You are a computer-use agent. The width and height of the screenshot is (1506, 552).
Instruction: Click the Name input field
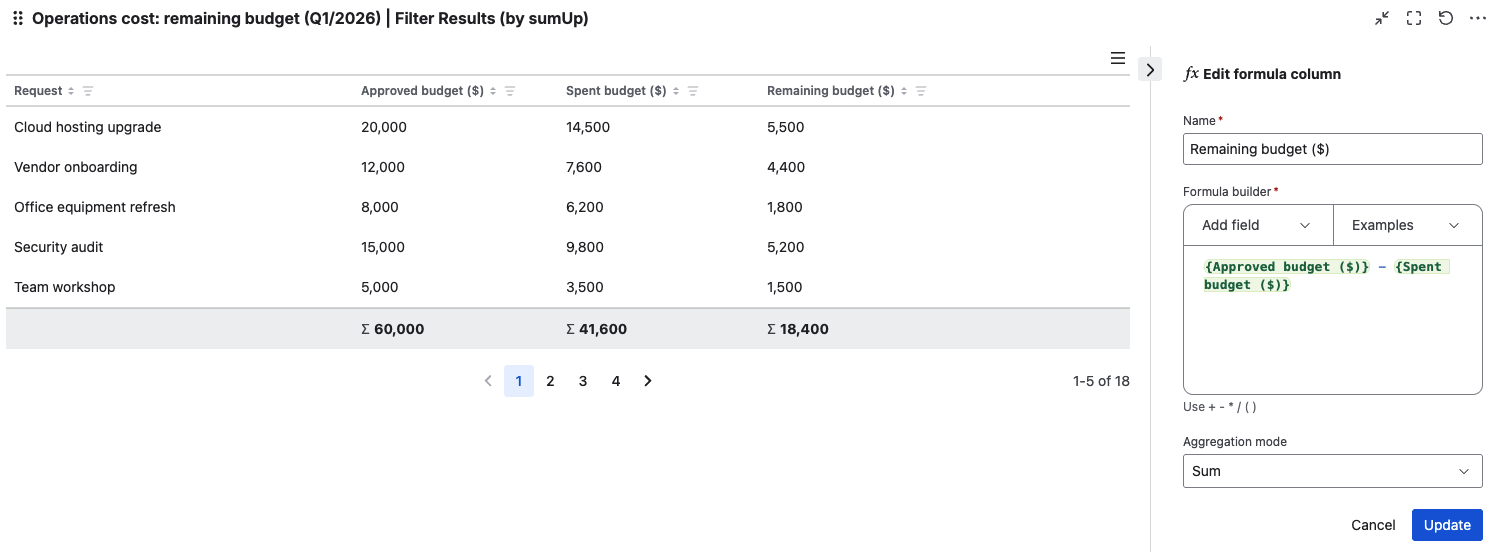(1332, 149)
